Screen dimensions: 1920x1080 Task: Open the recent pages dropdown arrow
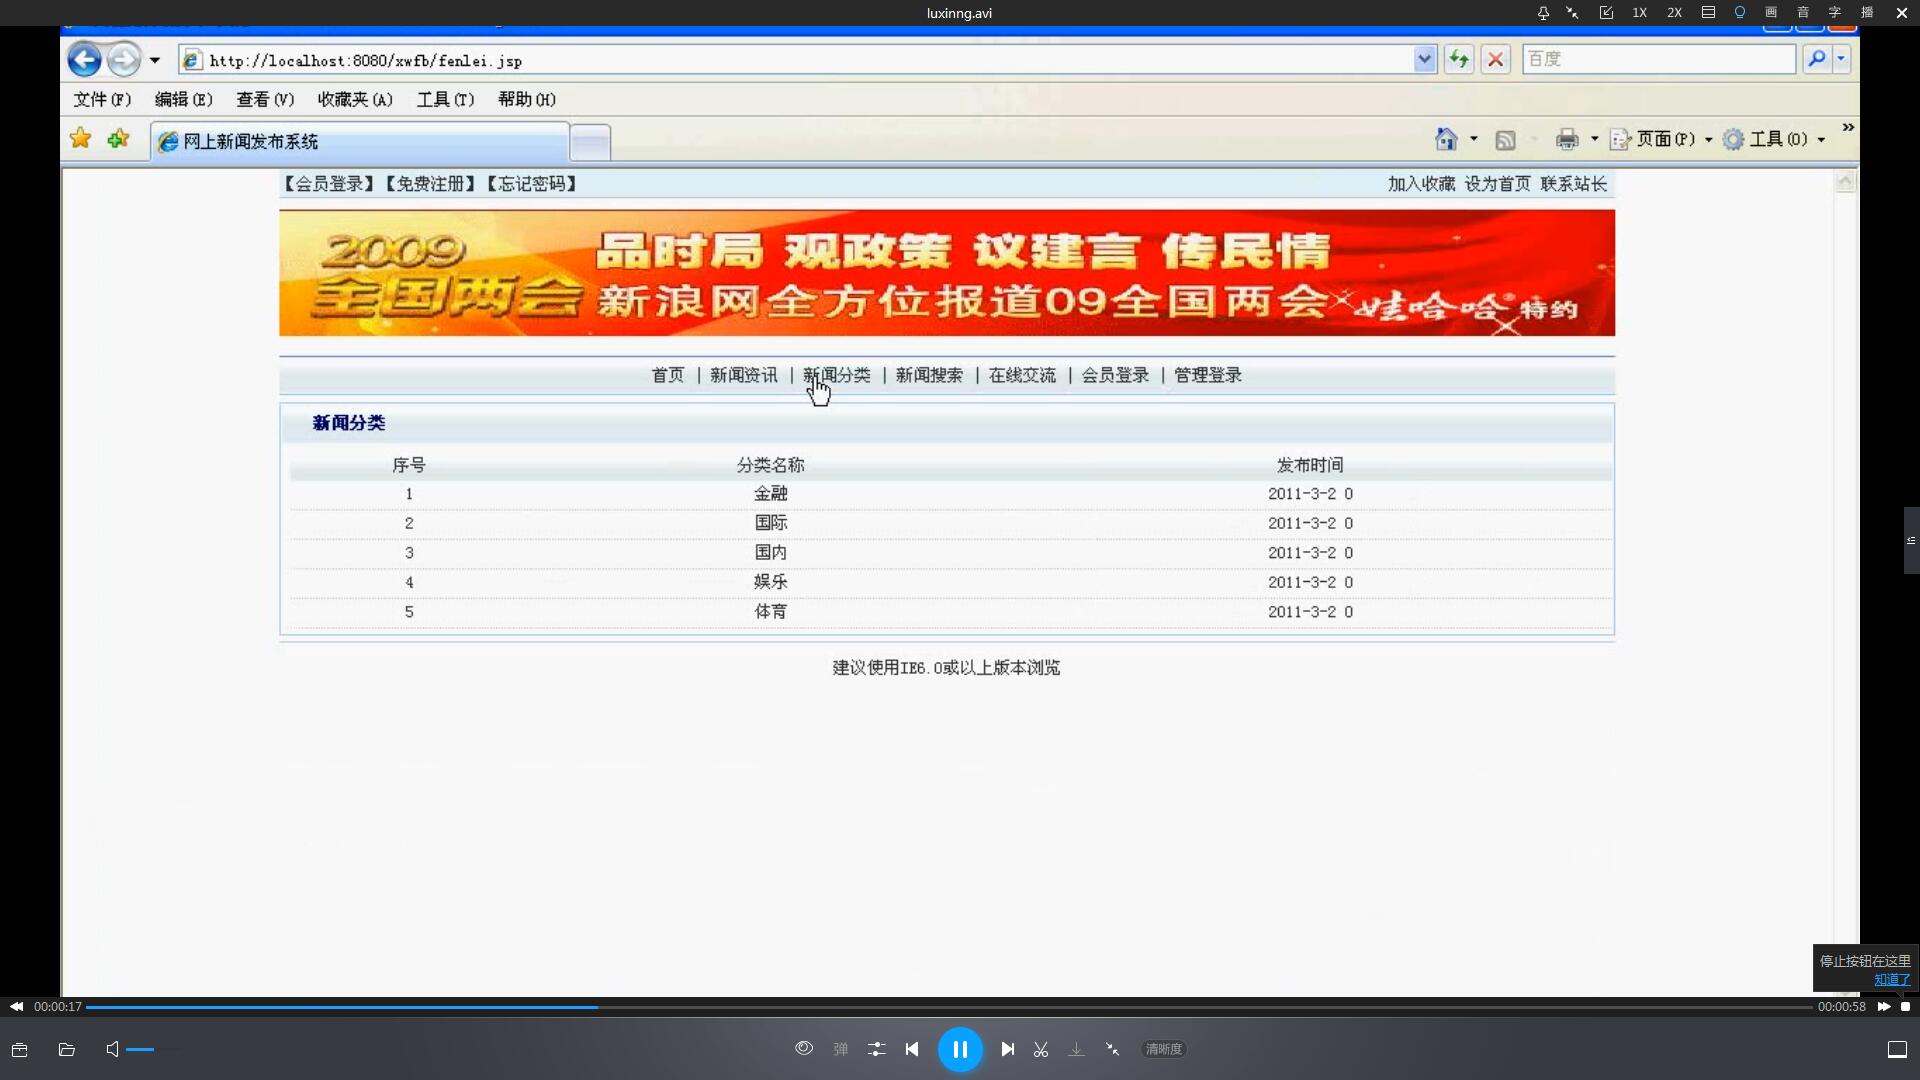(x=155, y=60)
